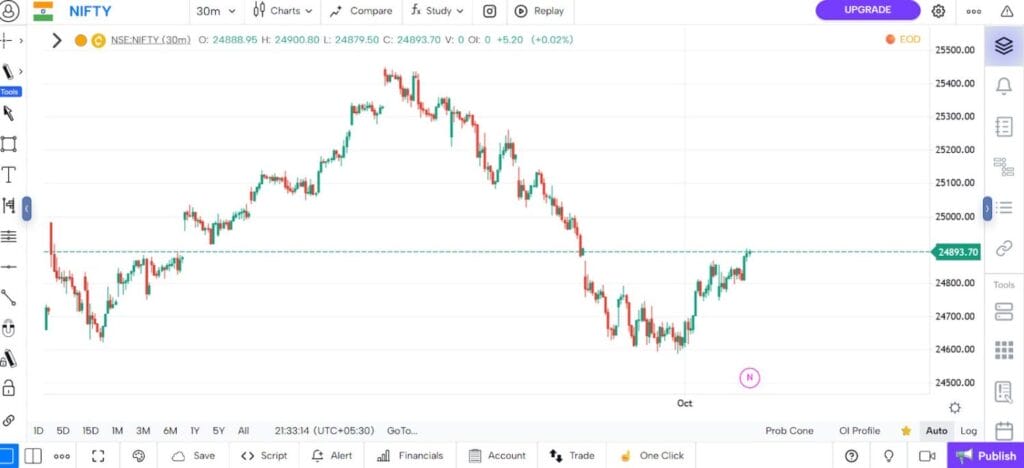
Task: Open the 30m timeframe dropdown
Action: click(x=216, y=11)
